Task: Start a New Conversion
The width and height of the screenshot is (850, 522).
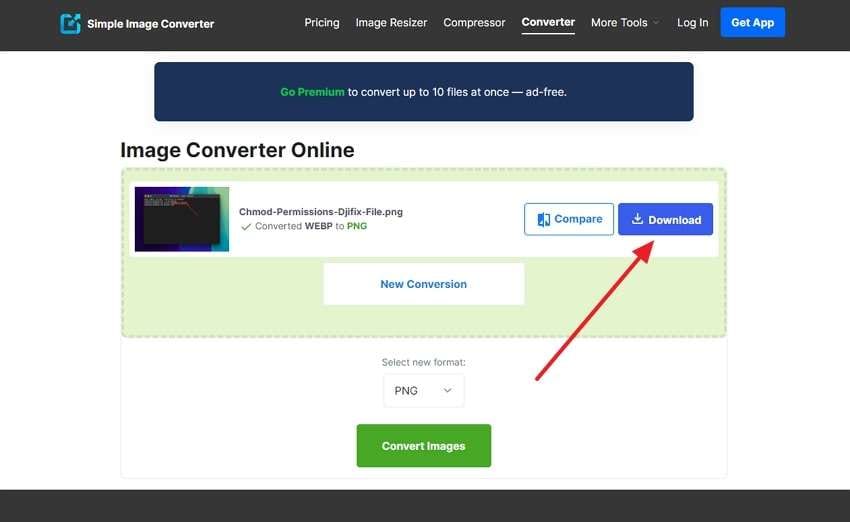Action: pos(423,284)
